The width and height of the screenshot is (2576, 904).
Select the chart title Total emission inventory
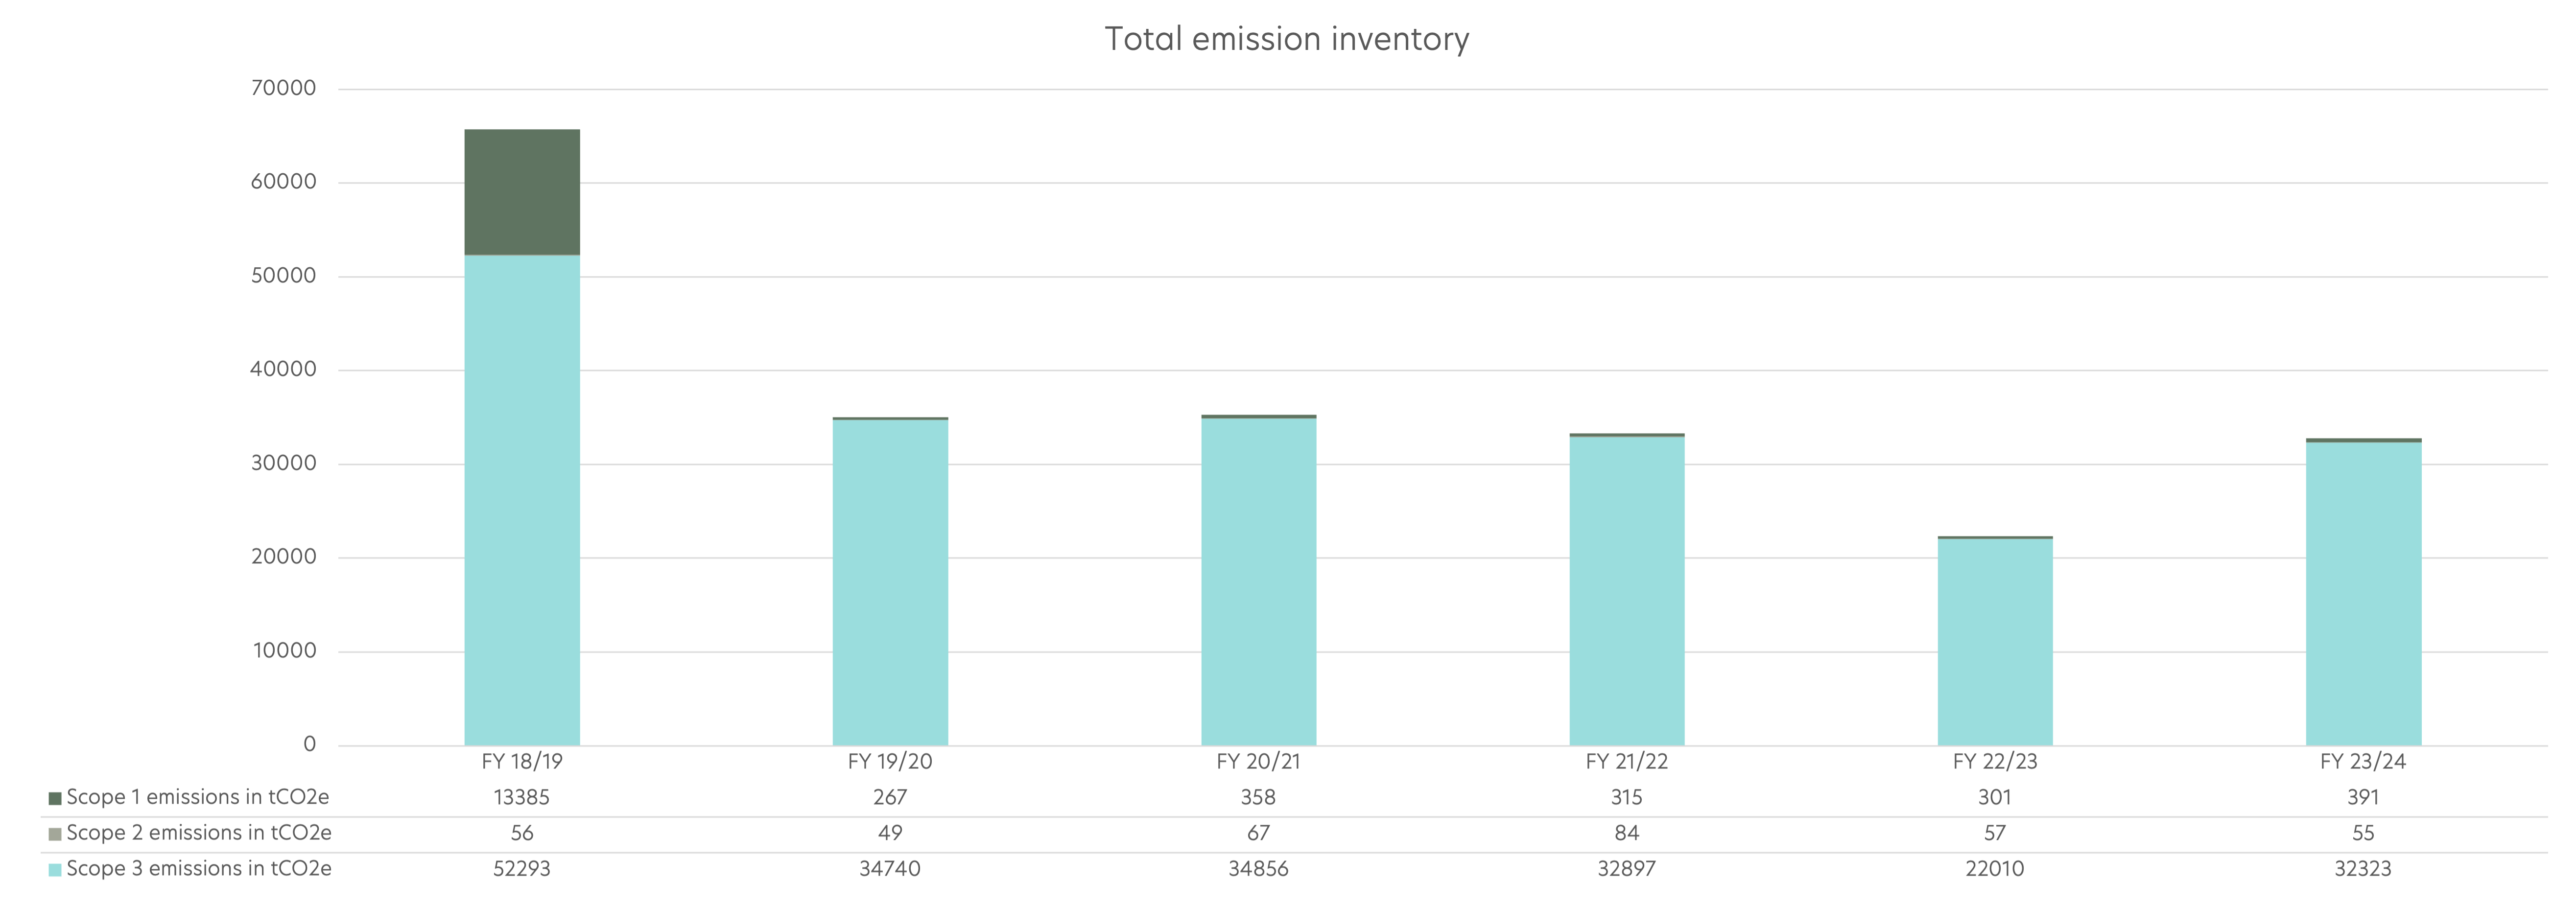point(1286,39)
